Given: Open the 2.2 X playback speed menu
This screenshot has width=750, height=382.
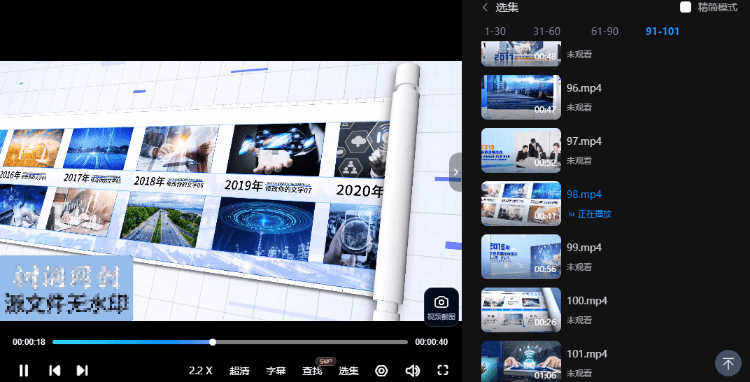Looking at the screenshot, I should click(200, 371).
